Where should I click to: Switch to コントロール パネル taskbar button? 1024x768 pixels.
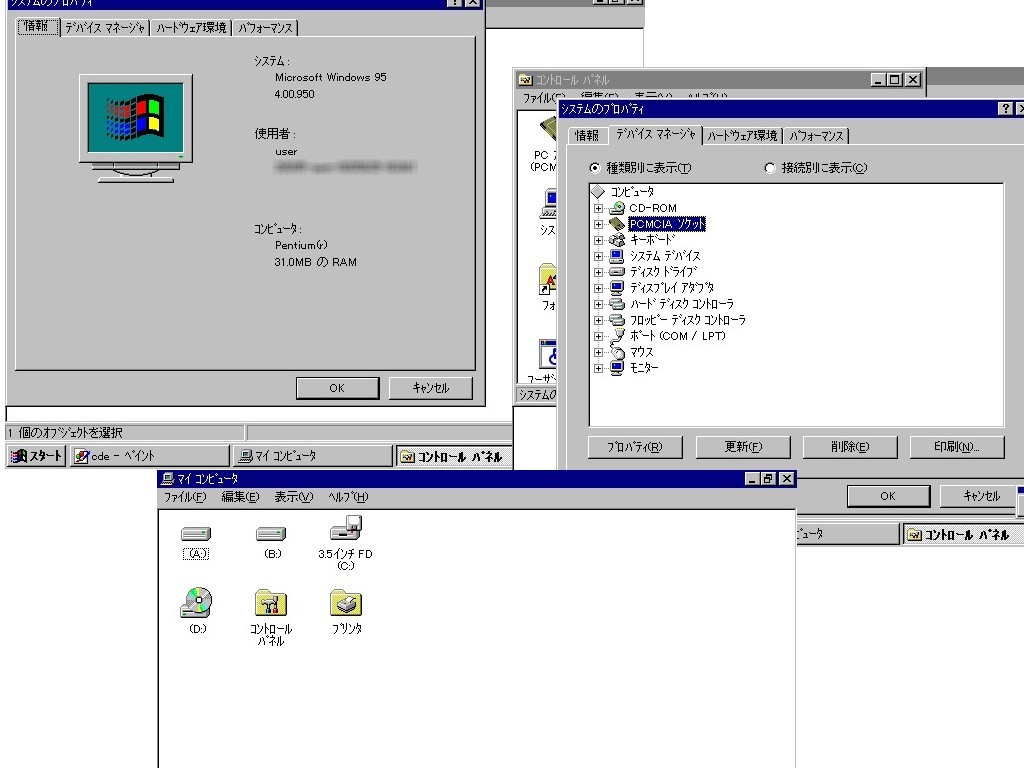coord(454,456)
